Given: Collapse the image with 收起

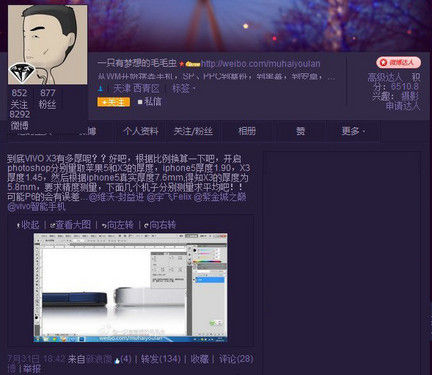Looking at the screenshot, I should point(28,225).
